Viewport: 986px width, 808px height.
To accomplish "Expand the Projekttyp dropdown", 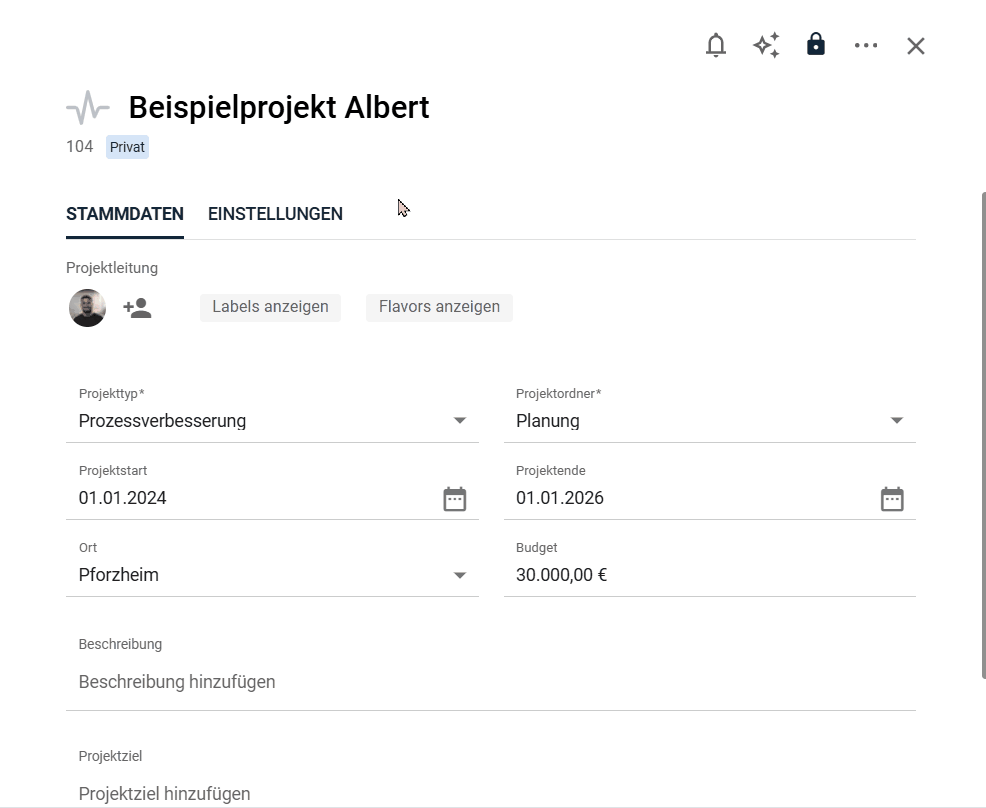I will click(x=460, y=421).
